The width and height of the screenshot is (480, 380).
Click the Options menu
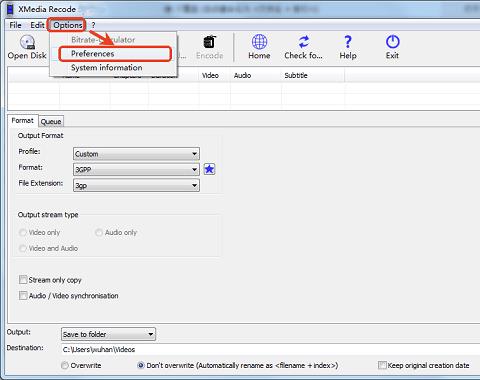click(x=68, y=25)
